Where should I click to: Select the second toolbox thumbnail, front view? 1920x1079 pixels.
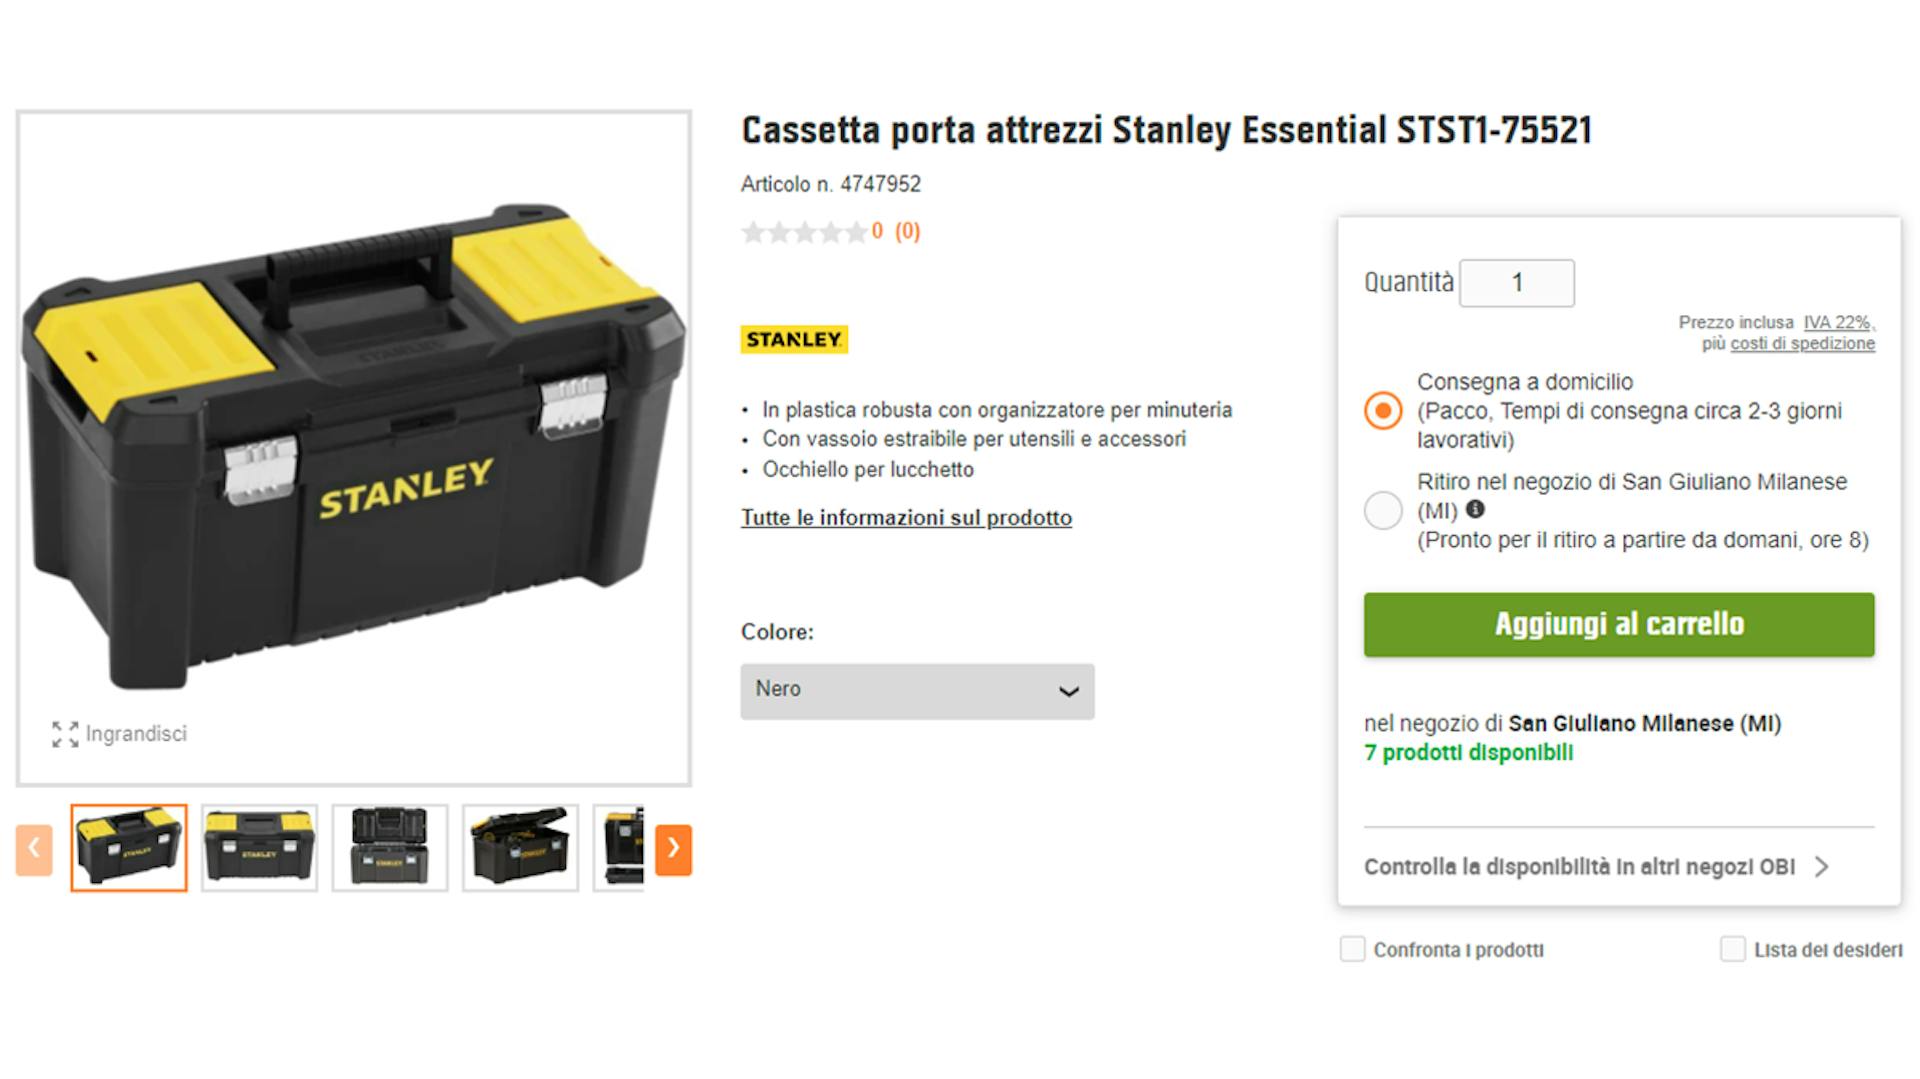(x=259, y=848)
